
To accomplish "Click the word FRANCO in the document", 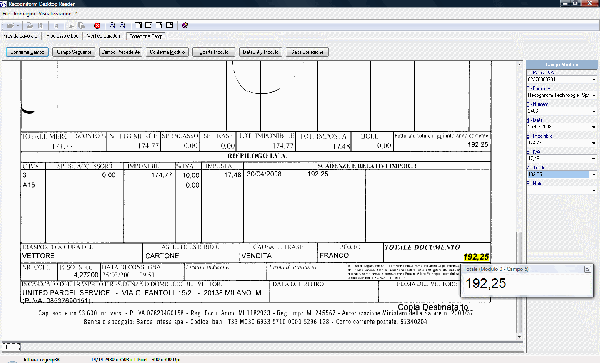I will [334, 255].
